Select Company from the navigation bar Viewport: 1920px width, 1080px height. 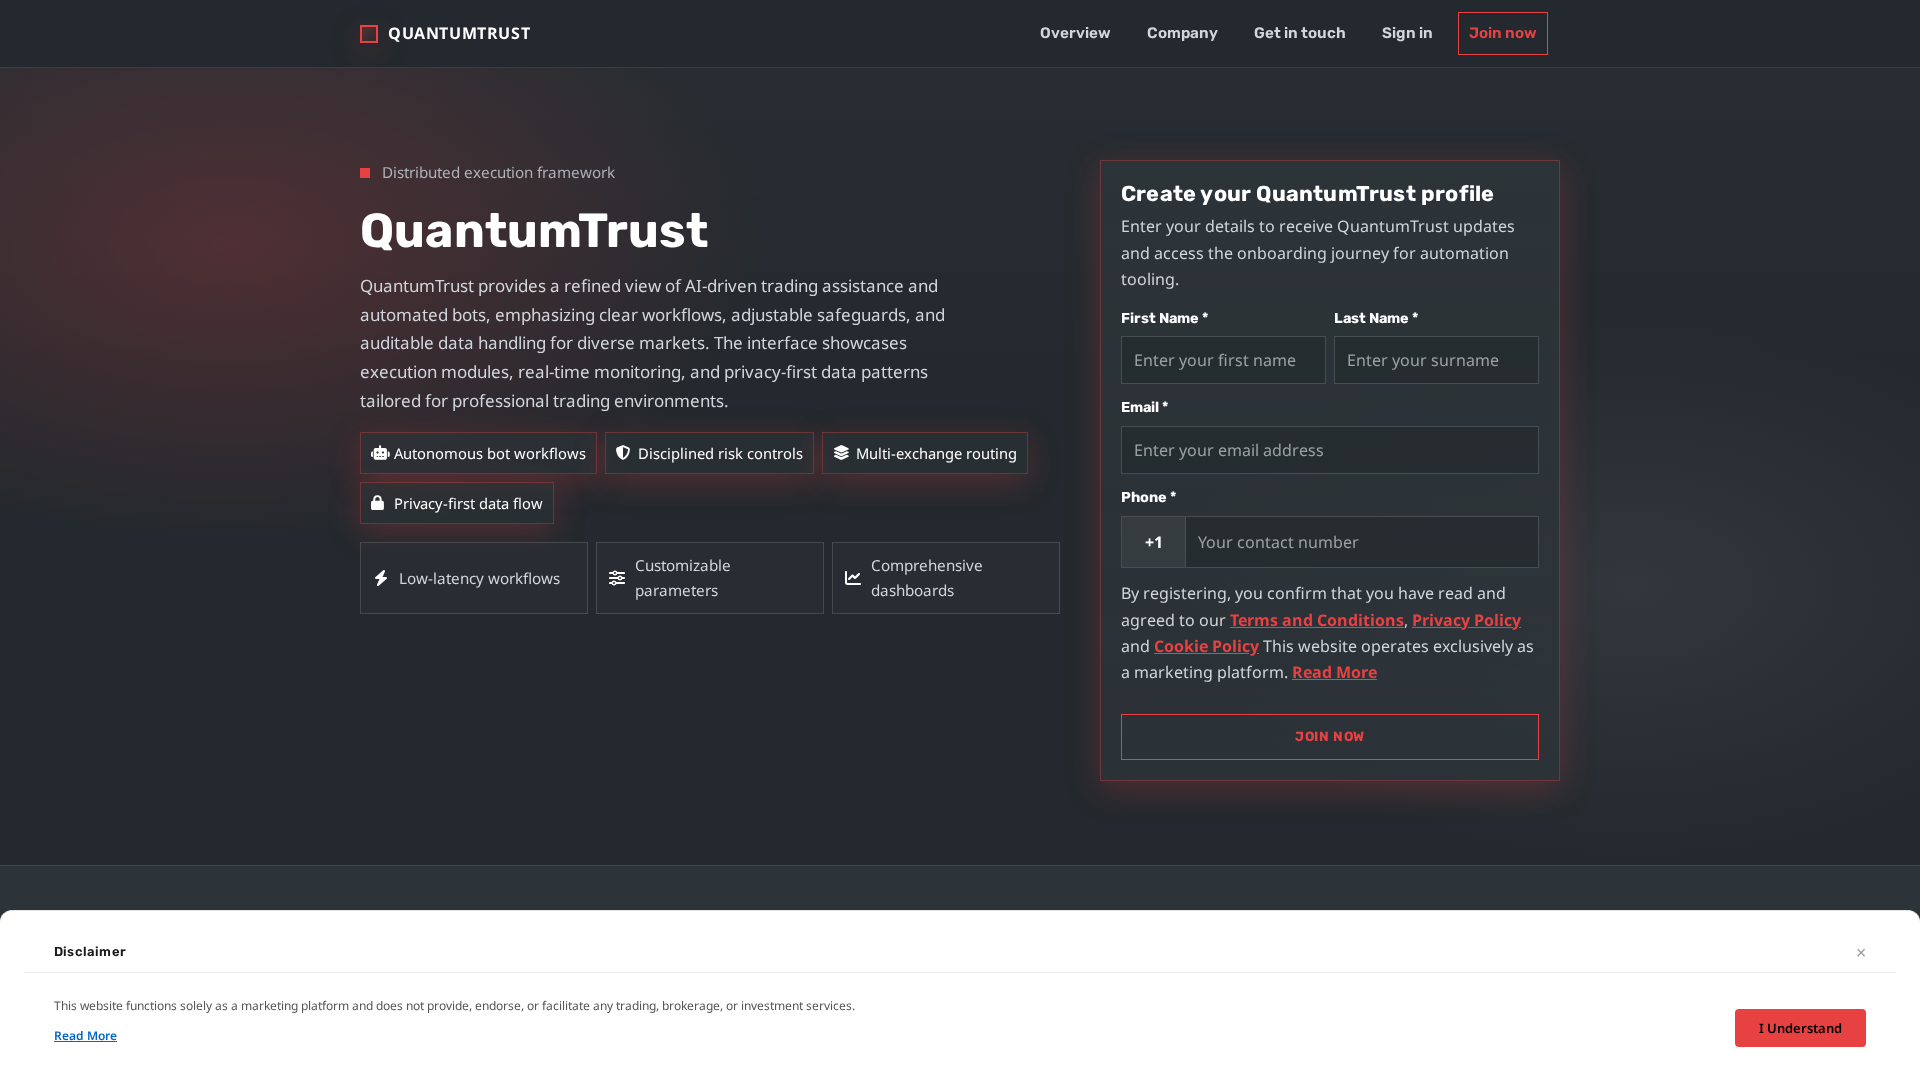point(1182,33)
